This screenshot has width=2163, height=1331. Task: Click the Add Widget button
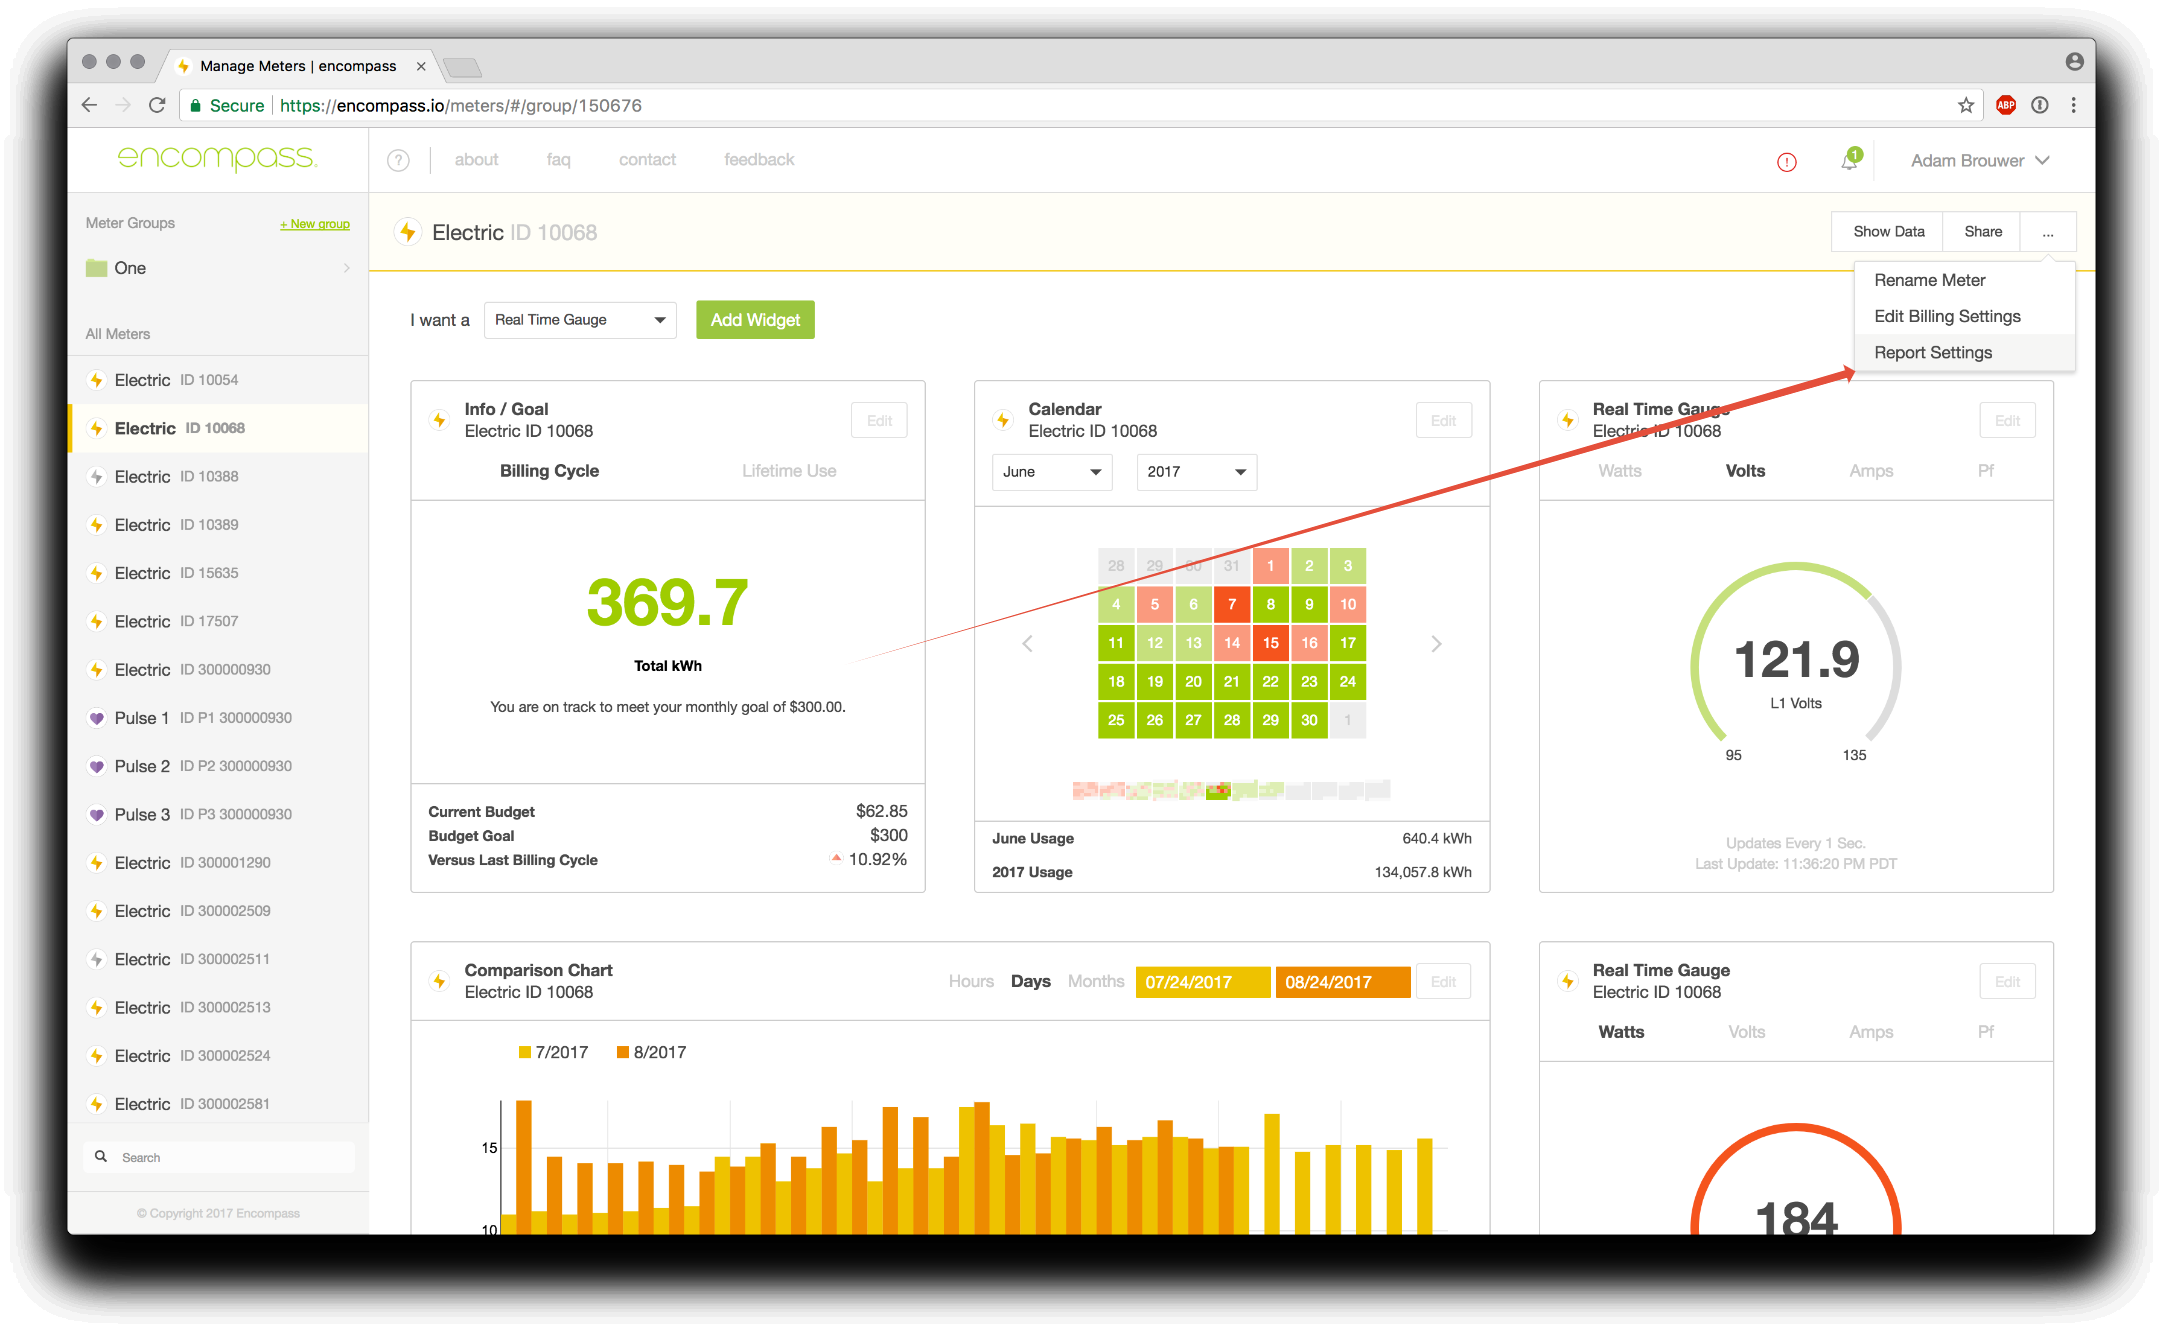[755, 320]
